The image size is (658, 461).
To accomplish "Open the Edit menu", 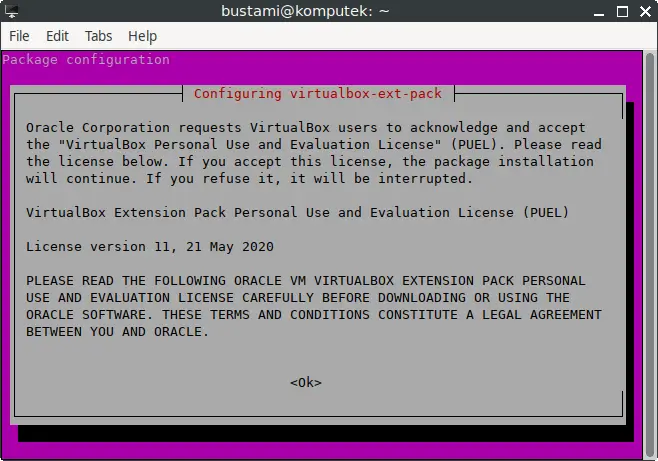I will (57, 36).
